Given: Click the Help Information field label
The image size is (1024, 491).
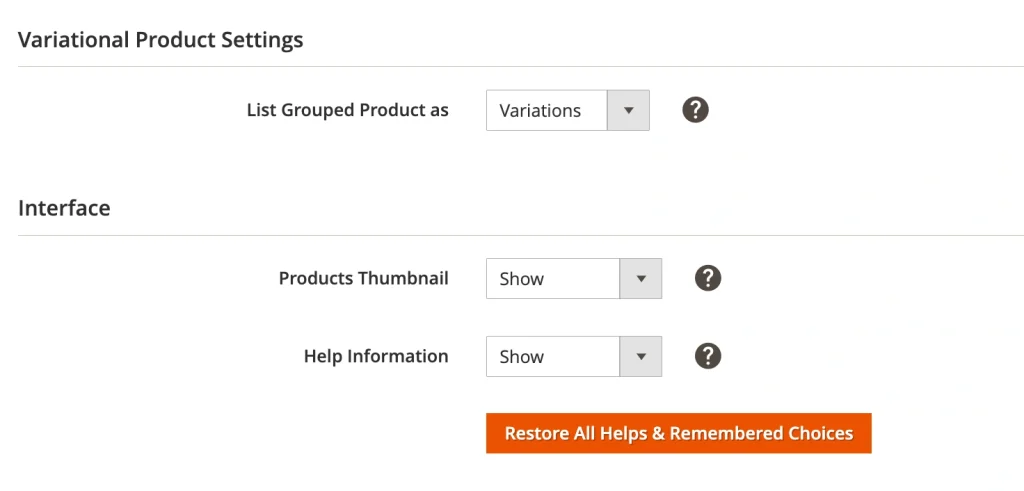Looking at the screenshot, I should click(x=376, y=356).
